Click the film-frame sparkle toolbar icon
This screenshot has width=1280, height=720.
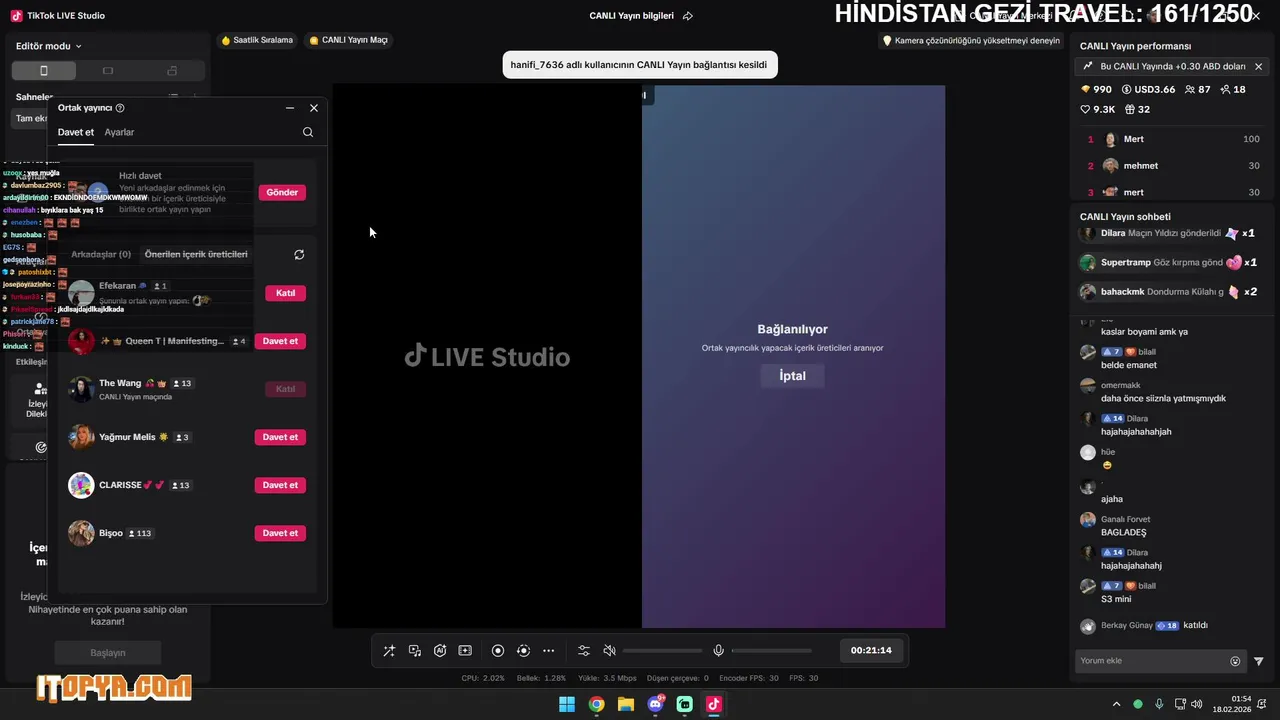[x=465, y=650]
